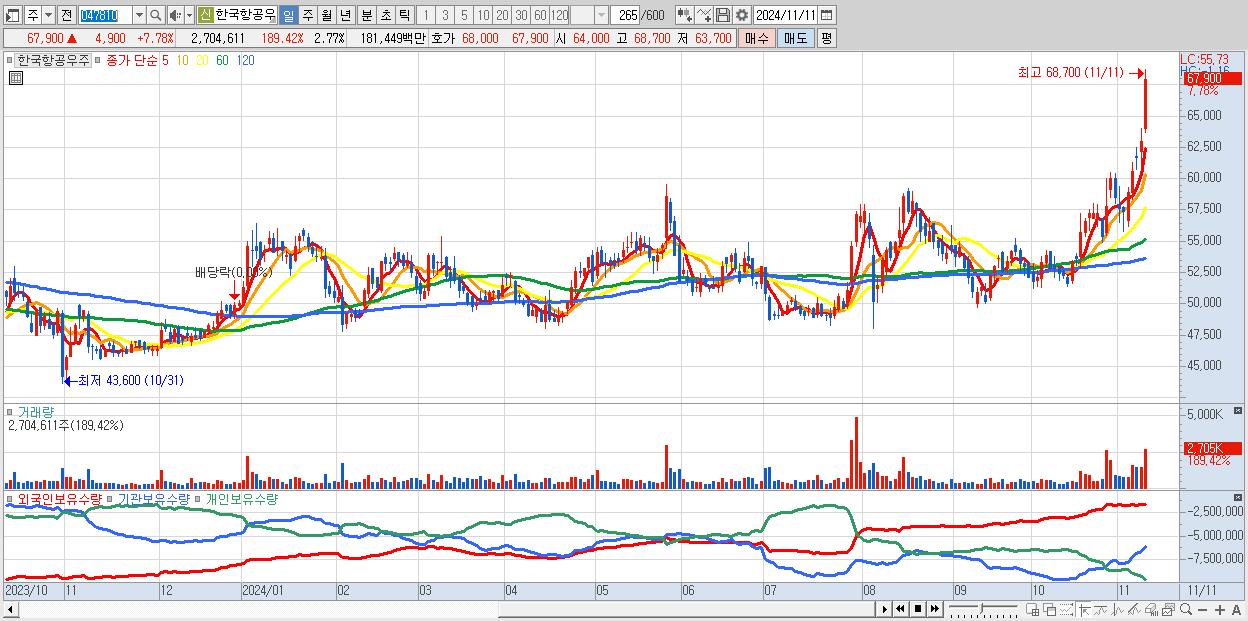Open the calendar date picker icon
Image resolution: width=1248 pixels, height=621 pixels.
tap(826, 15)
